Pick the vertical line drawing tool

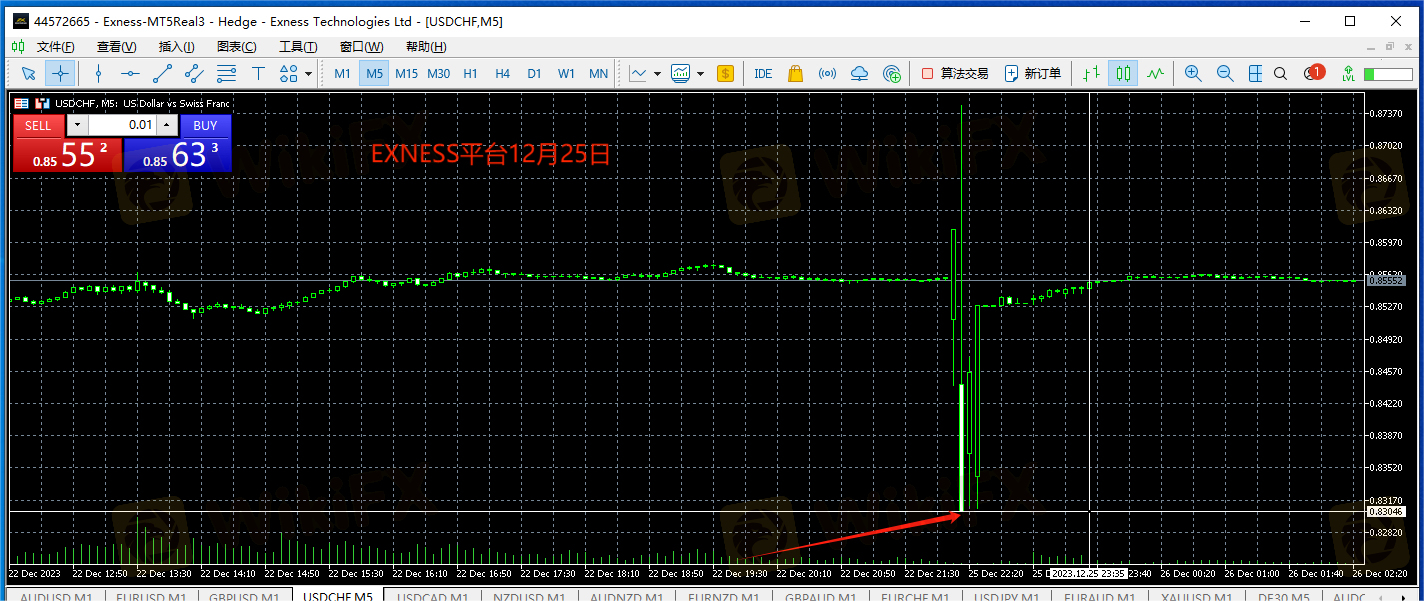98,73
